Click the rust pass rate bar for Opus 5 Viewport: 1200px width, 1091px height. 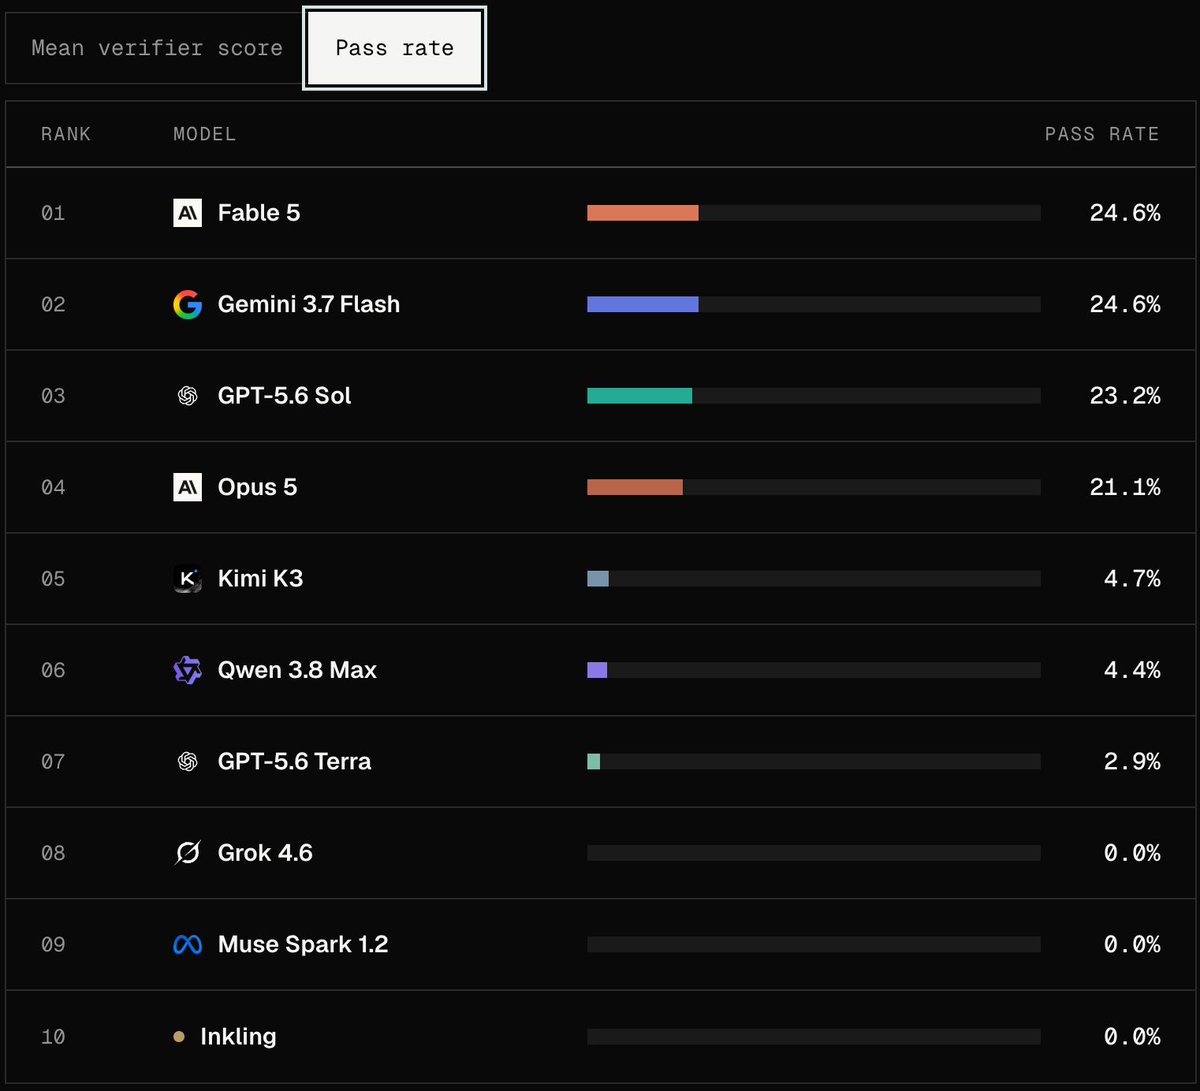635,487
